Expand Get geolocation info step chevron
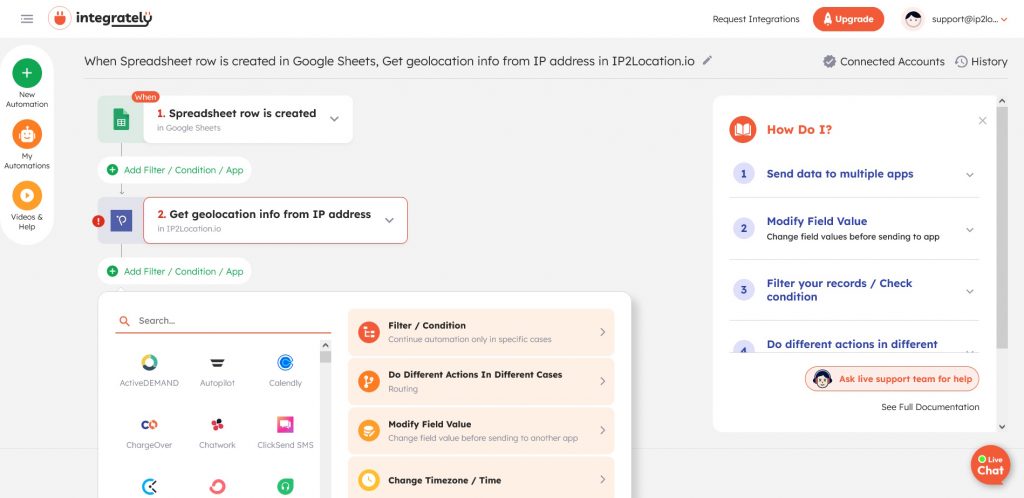Viewport: 1024px width, 498px height. pos(390,220)
